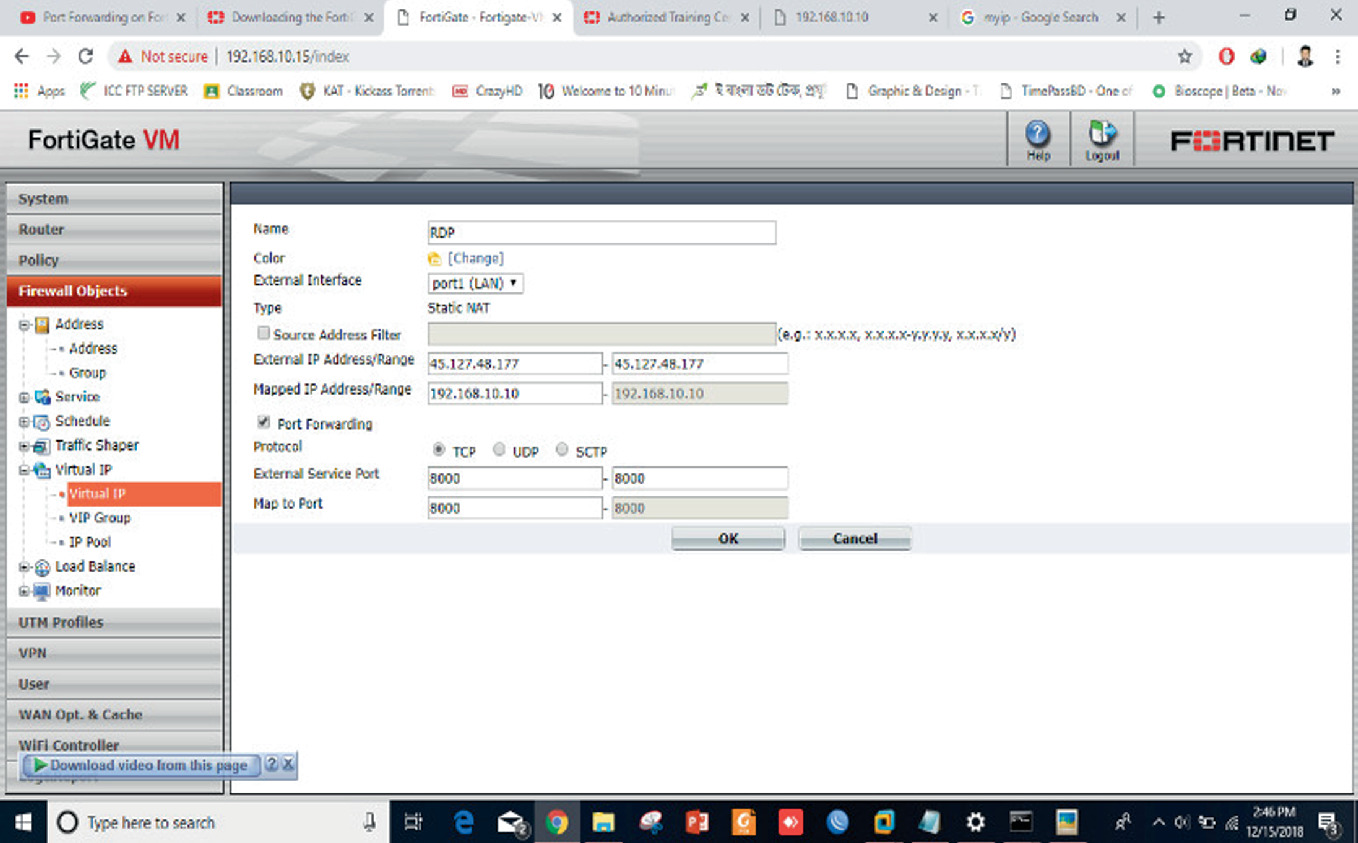Uncheck the Port Forwarding checkbox
The width and height of the screenshot is (1358, 843).
pyautogui.click(x=264, y=422)
